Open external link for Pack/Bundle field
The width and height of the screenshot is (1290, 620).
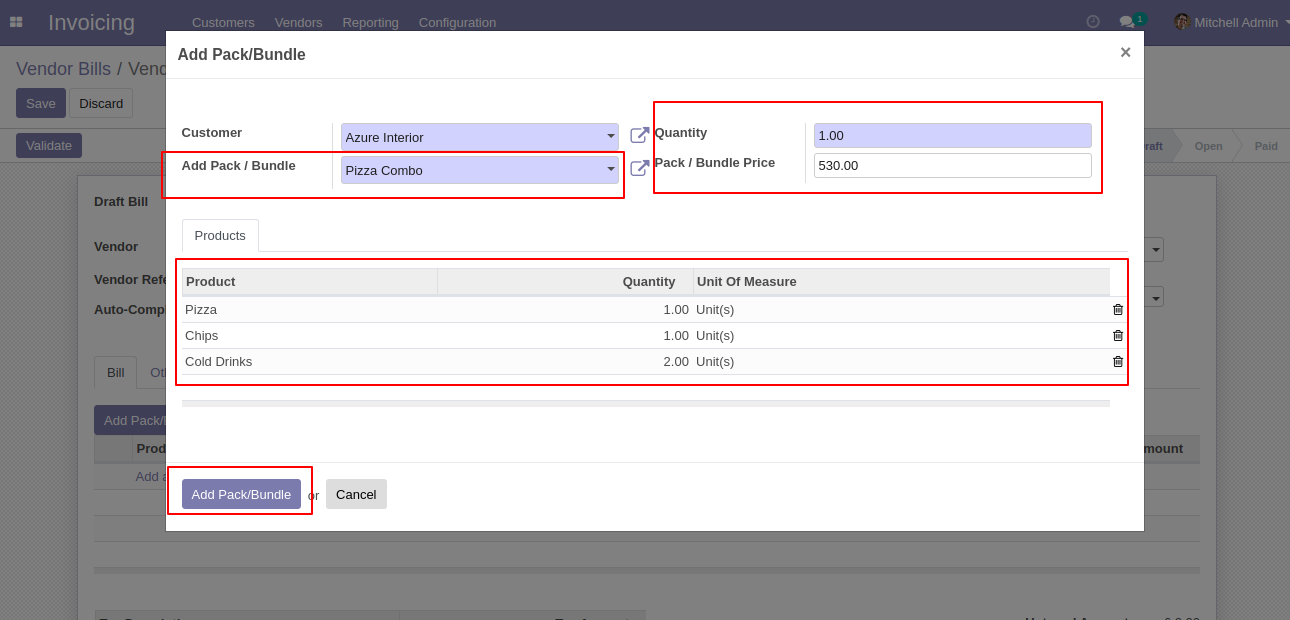coord(640,168)
